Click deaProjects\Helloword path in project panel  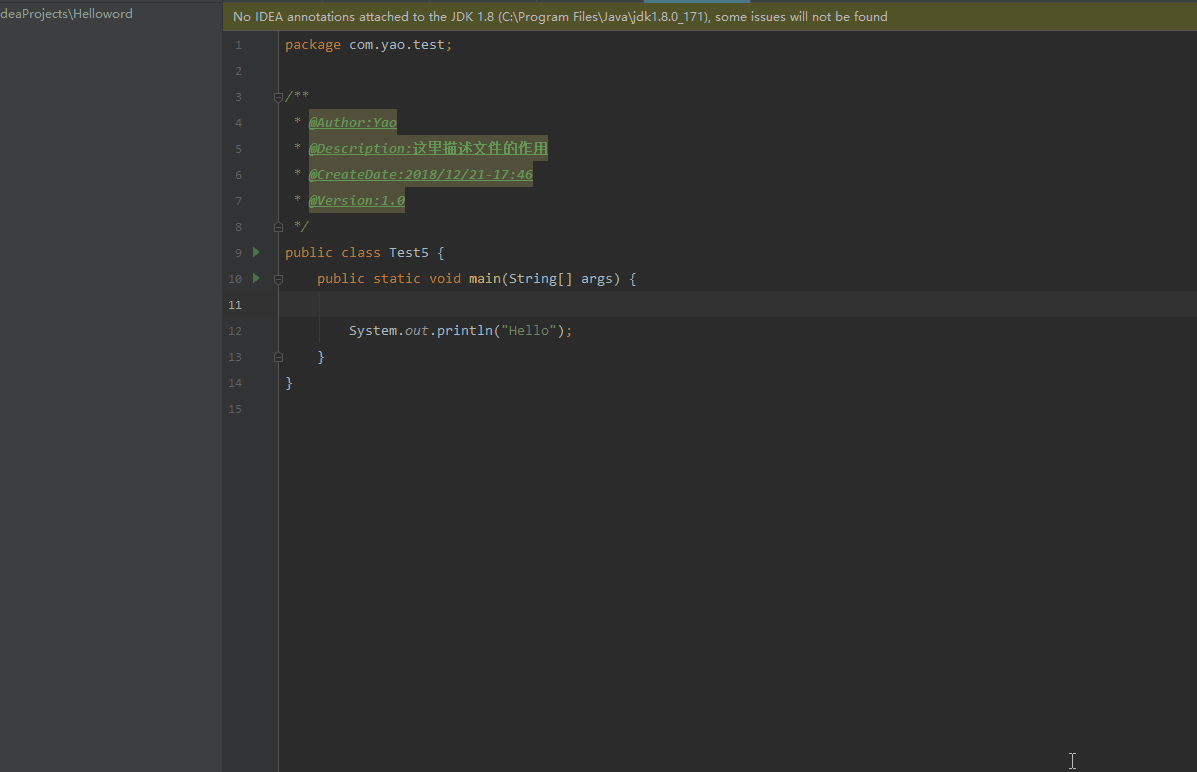(66, 14)
